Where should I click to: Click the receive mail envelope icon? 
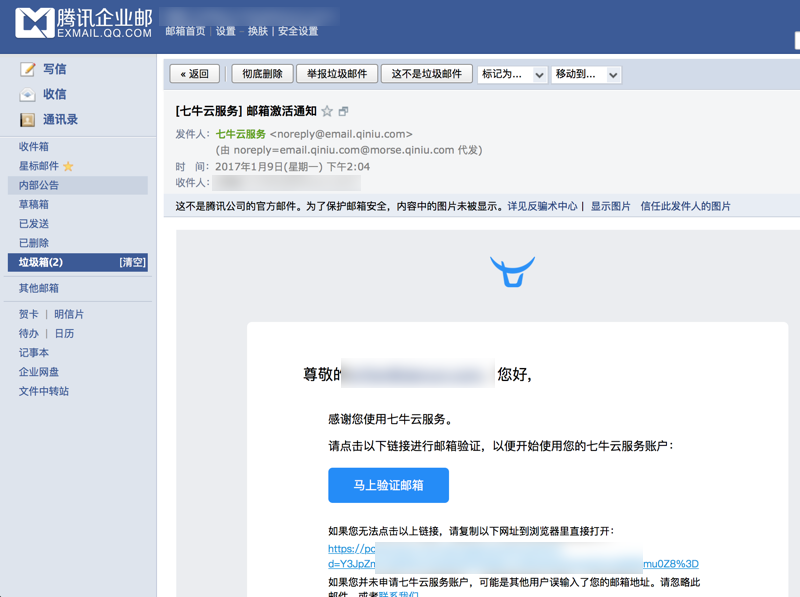pos(28,94)
